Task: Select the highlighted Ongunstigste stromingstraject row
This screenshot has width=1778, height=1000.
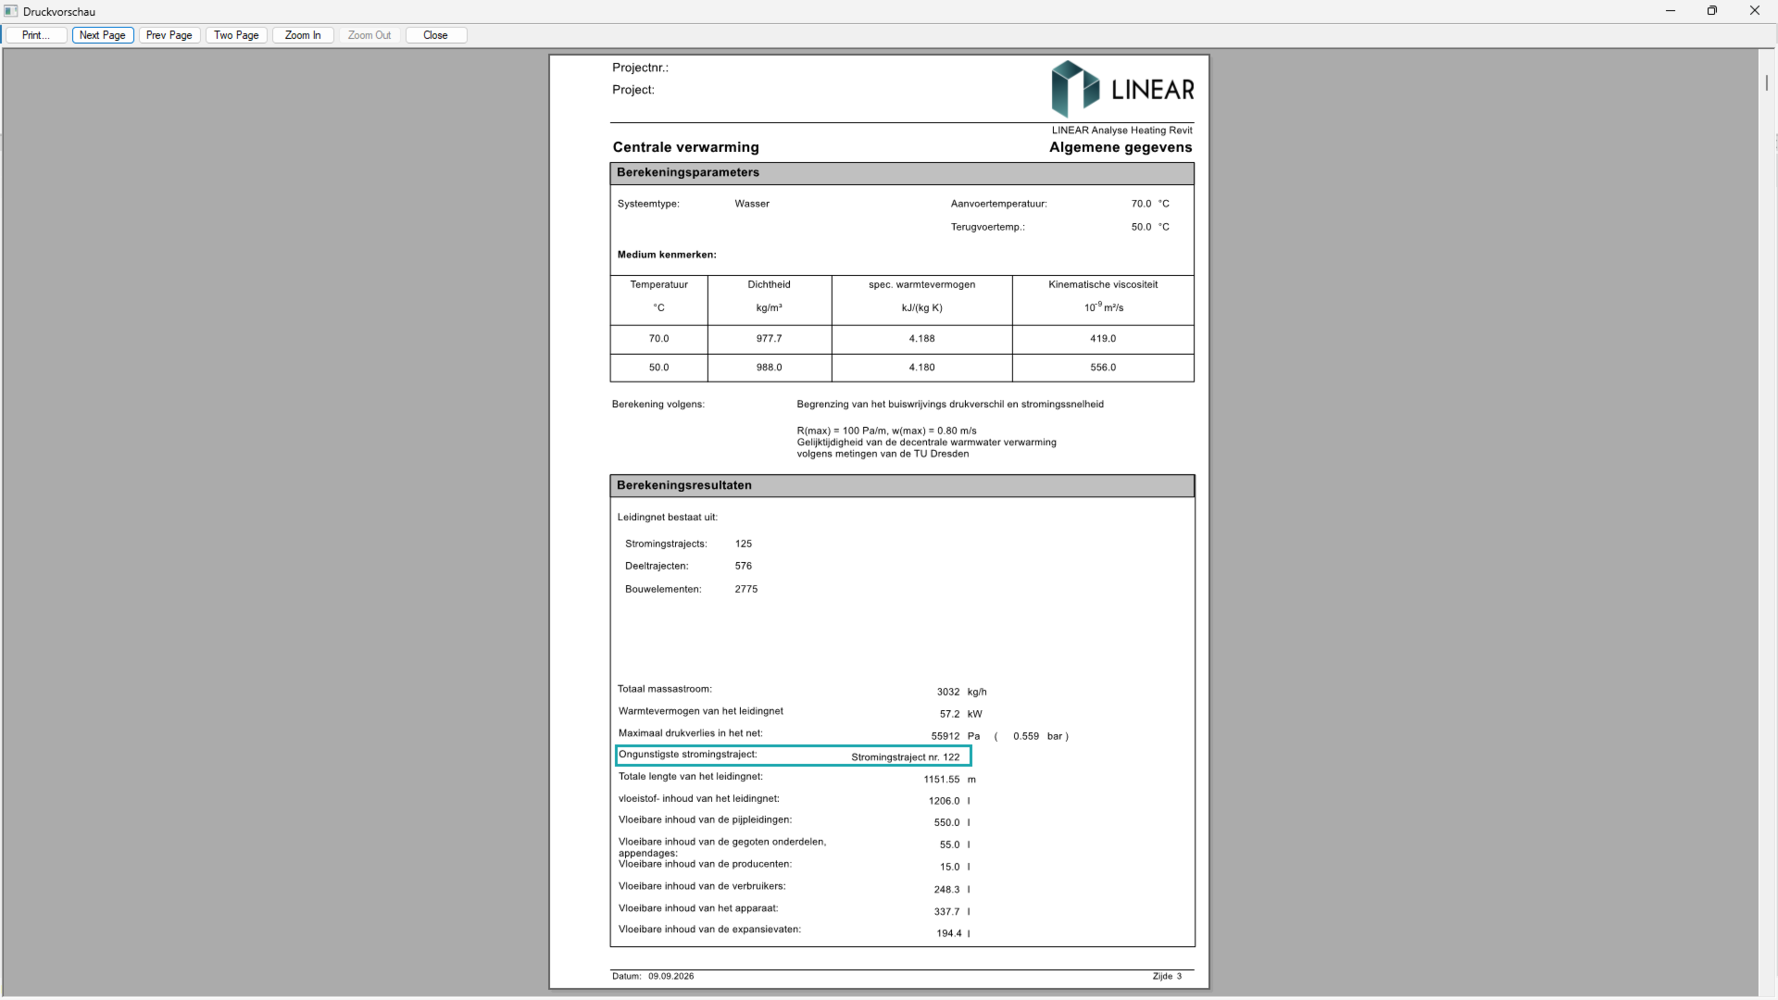Action: (793, 756)
